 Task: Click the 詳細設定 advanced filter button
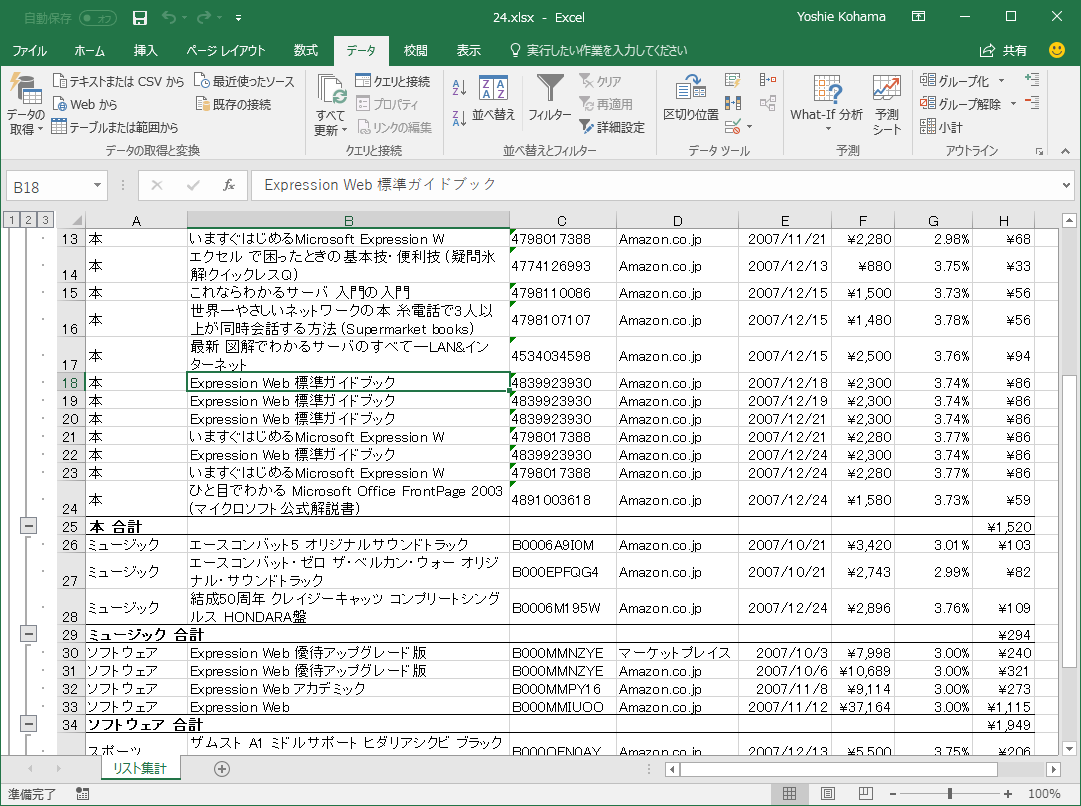coord(612,127)
